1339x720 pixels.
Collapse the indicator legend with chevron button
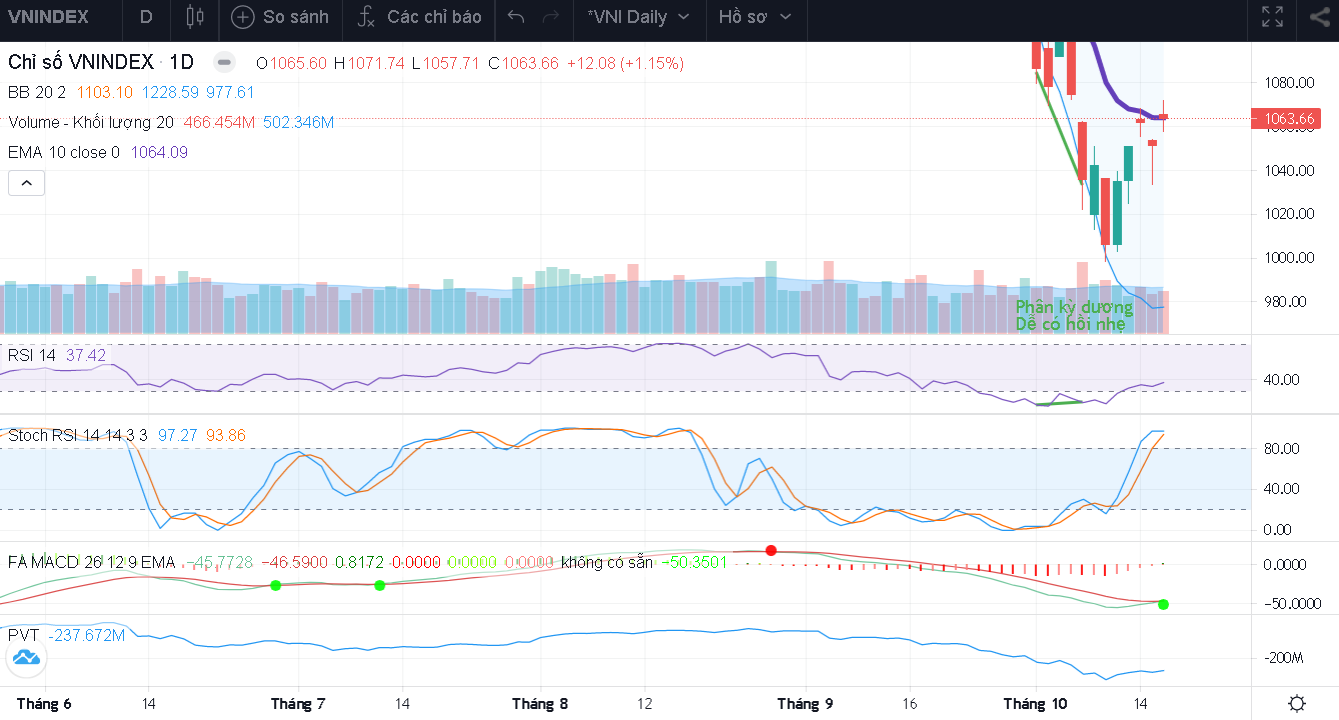coord(27,183)
